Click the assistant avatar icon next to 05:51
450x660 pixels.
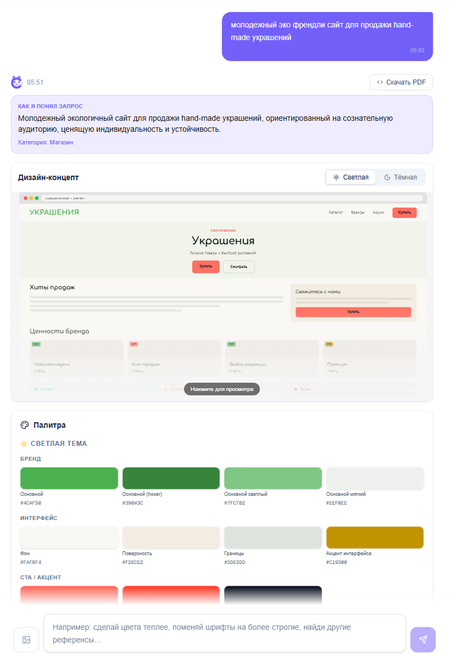pyautogui.click(x=16, y=82)
